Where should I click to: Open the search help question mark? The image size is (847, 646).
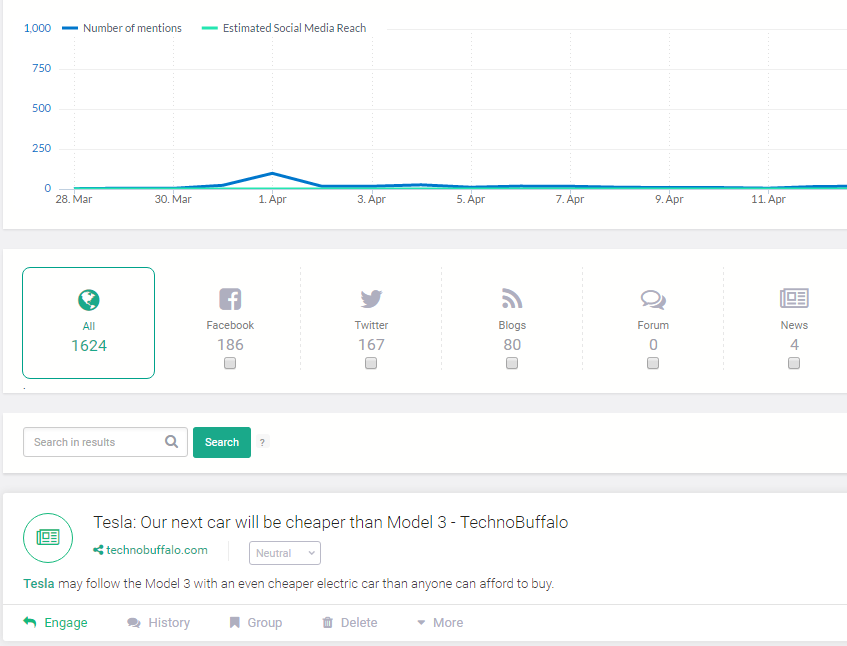262,442
